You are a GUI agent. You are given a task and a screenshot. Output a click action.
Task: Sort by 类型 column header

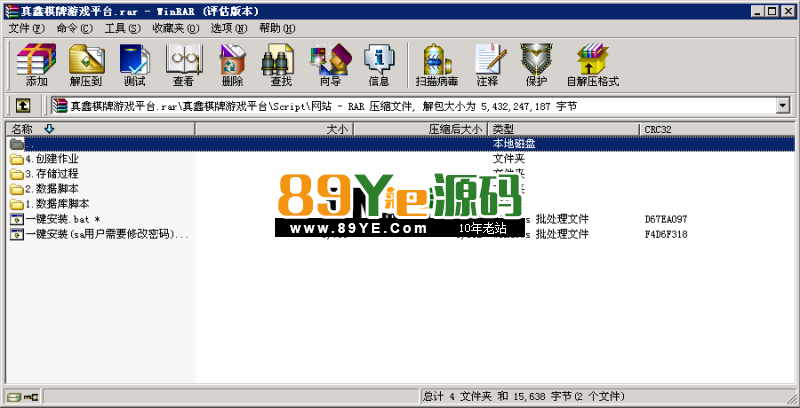click(x=564, y=130)
